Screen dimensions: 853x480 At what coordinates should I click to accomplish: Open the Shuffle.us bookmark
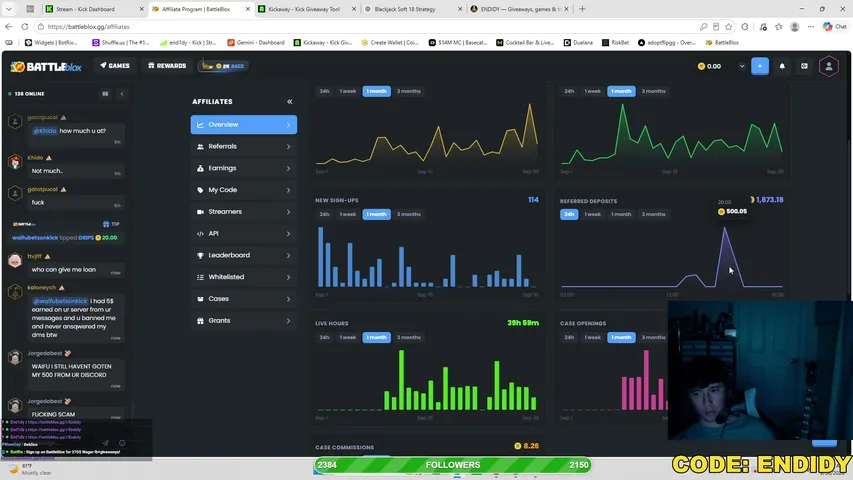120,42
